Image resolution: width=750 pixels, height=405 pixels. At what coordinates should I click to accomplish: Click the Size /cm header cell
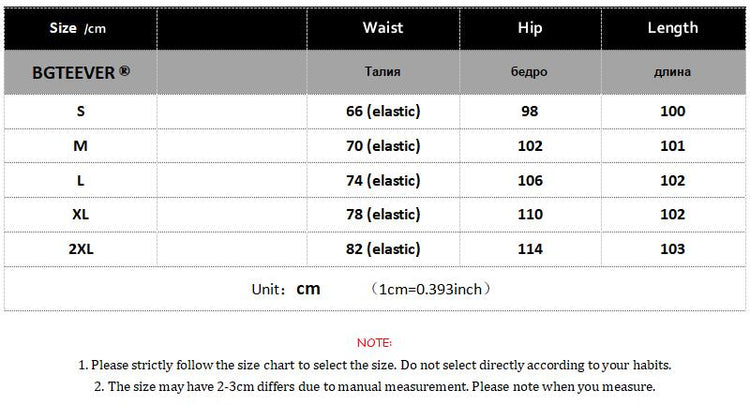[x=78, y=28]
